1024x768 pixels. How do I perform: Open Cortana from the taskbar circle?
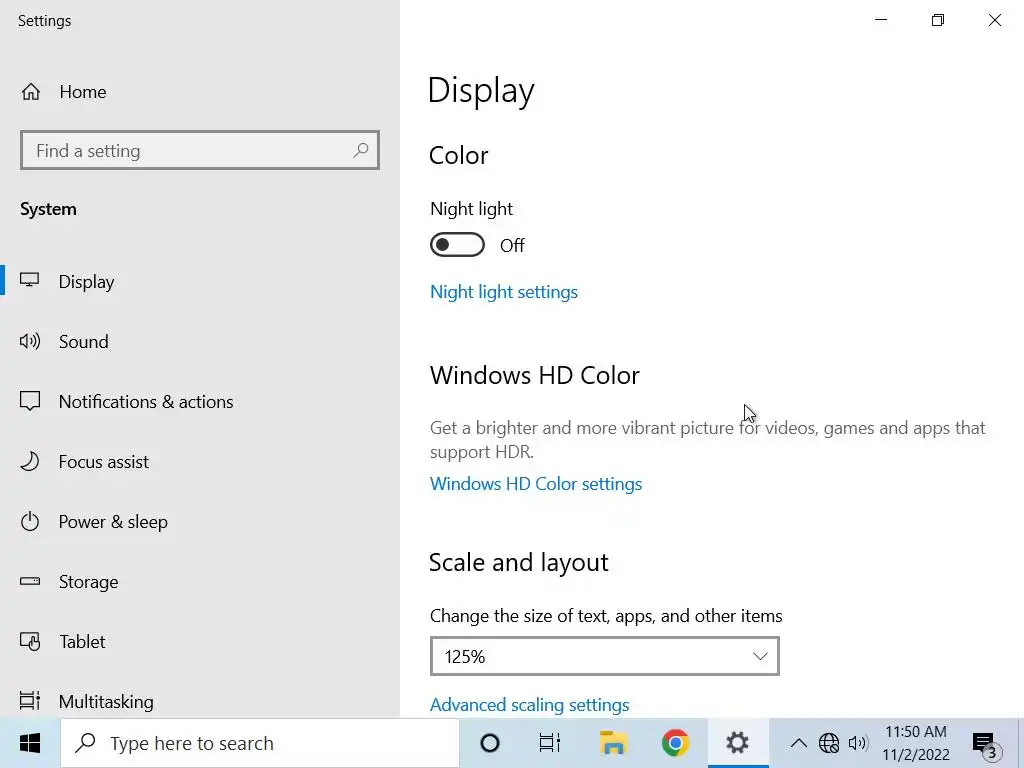point(490,743)
